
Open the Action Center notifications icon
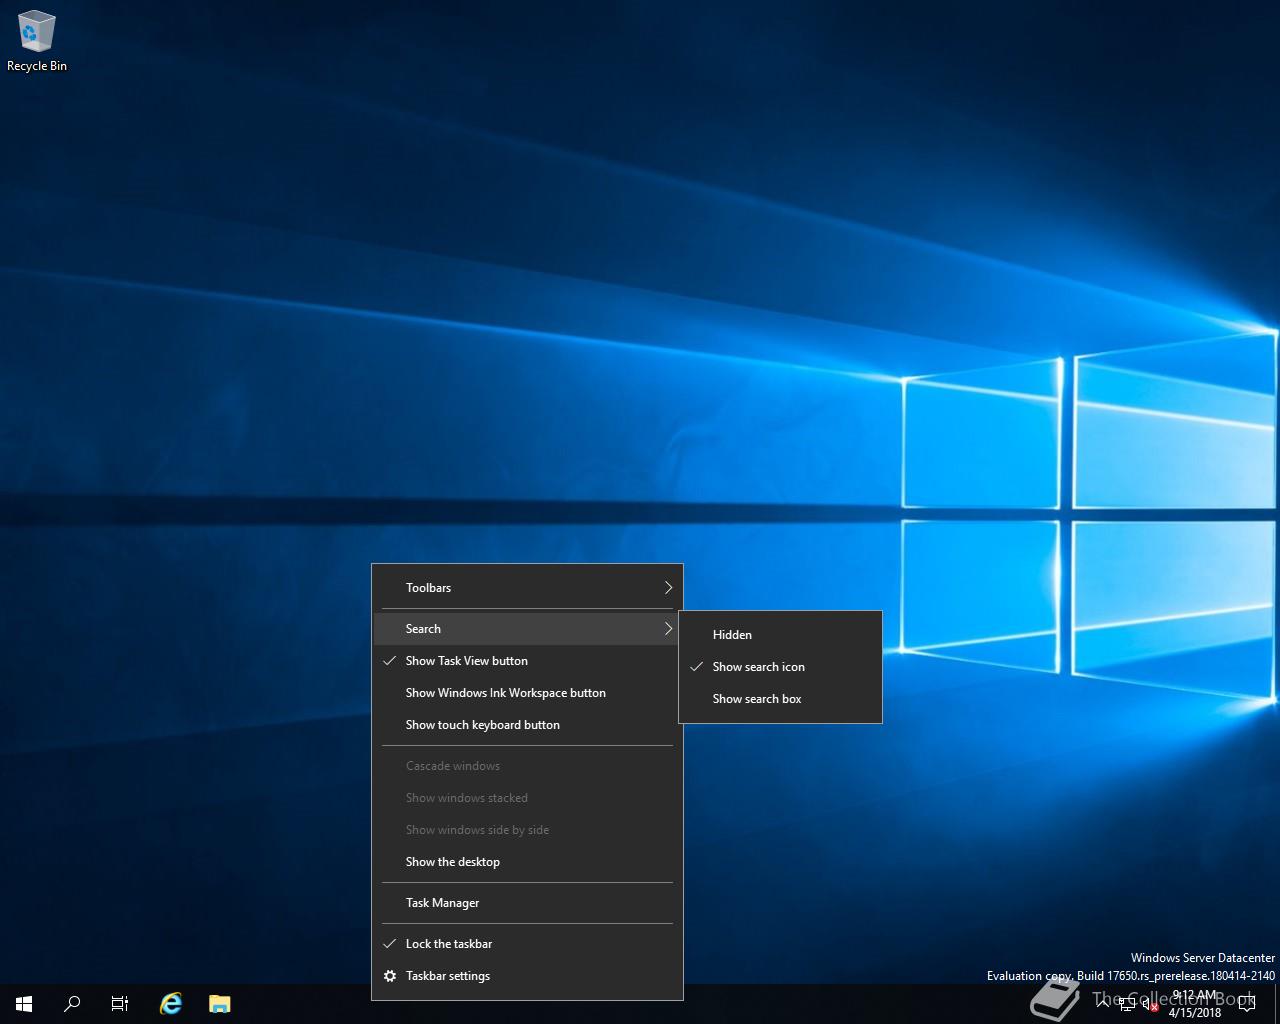1246,1004
